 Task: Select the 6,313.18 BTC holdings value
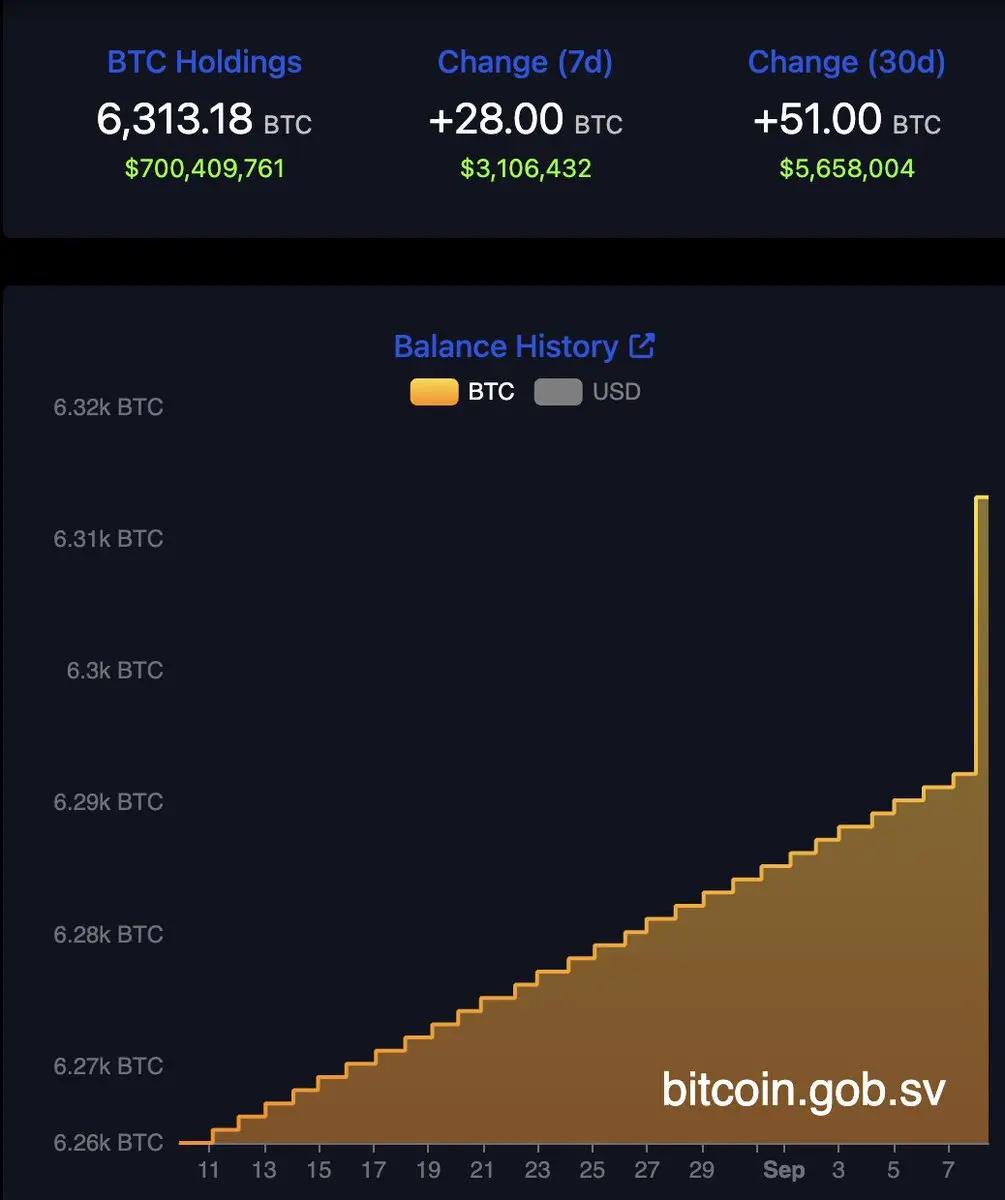pyautogui.click(x=204, y=120)
